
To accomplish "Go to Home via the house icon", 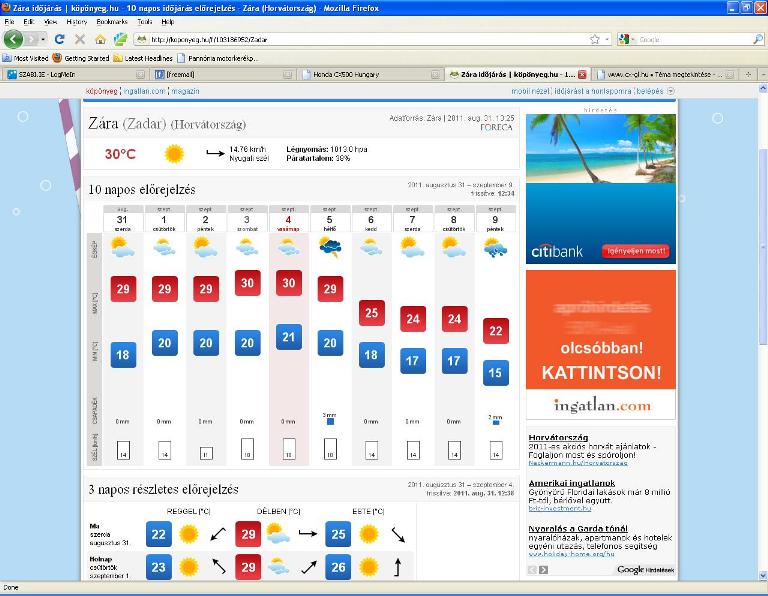I will [100, 40].
